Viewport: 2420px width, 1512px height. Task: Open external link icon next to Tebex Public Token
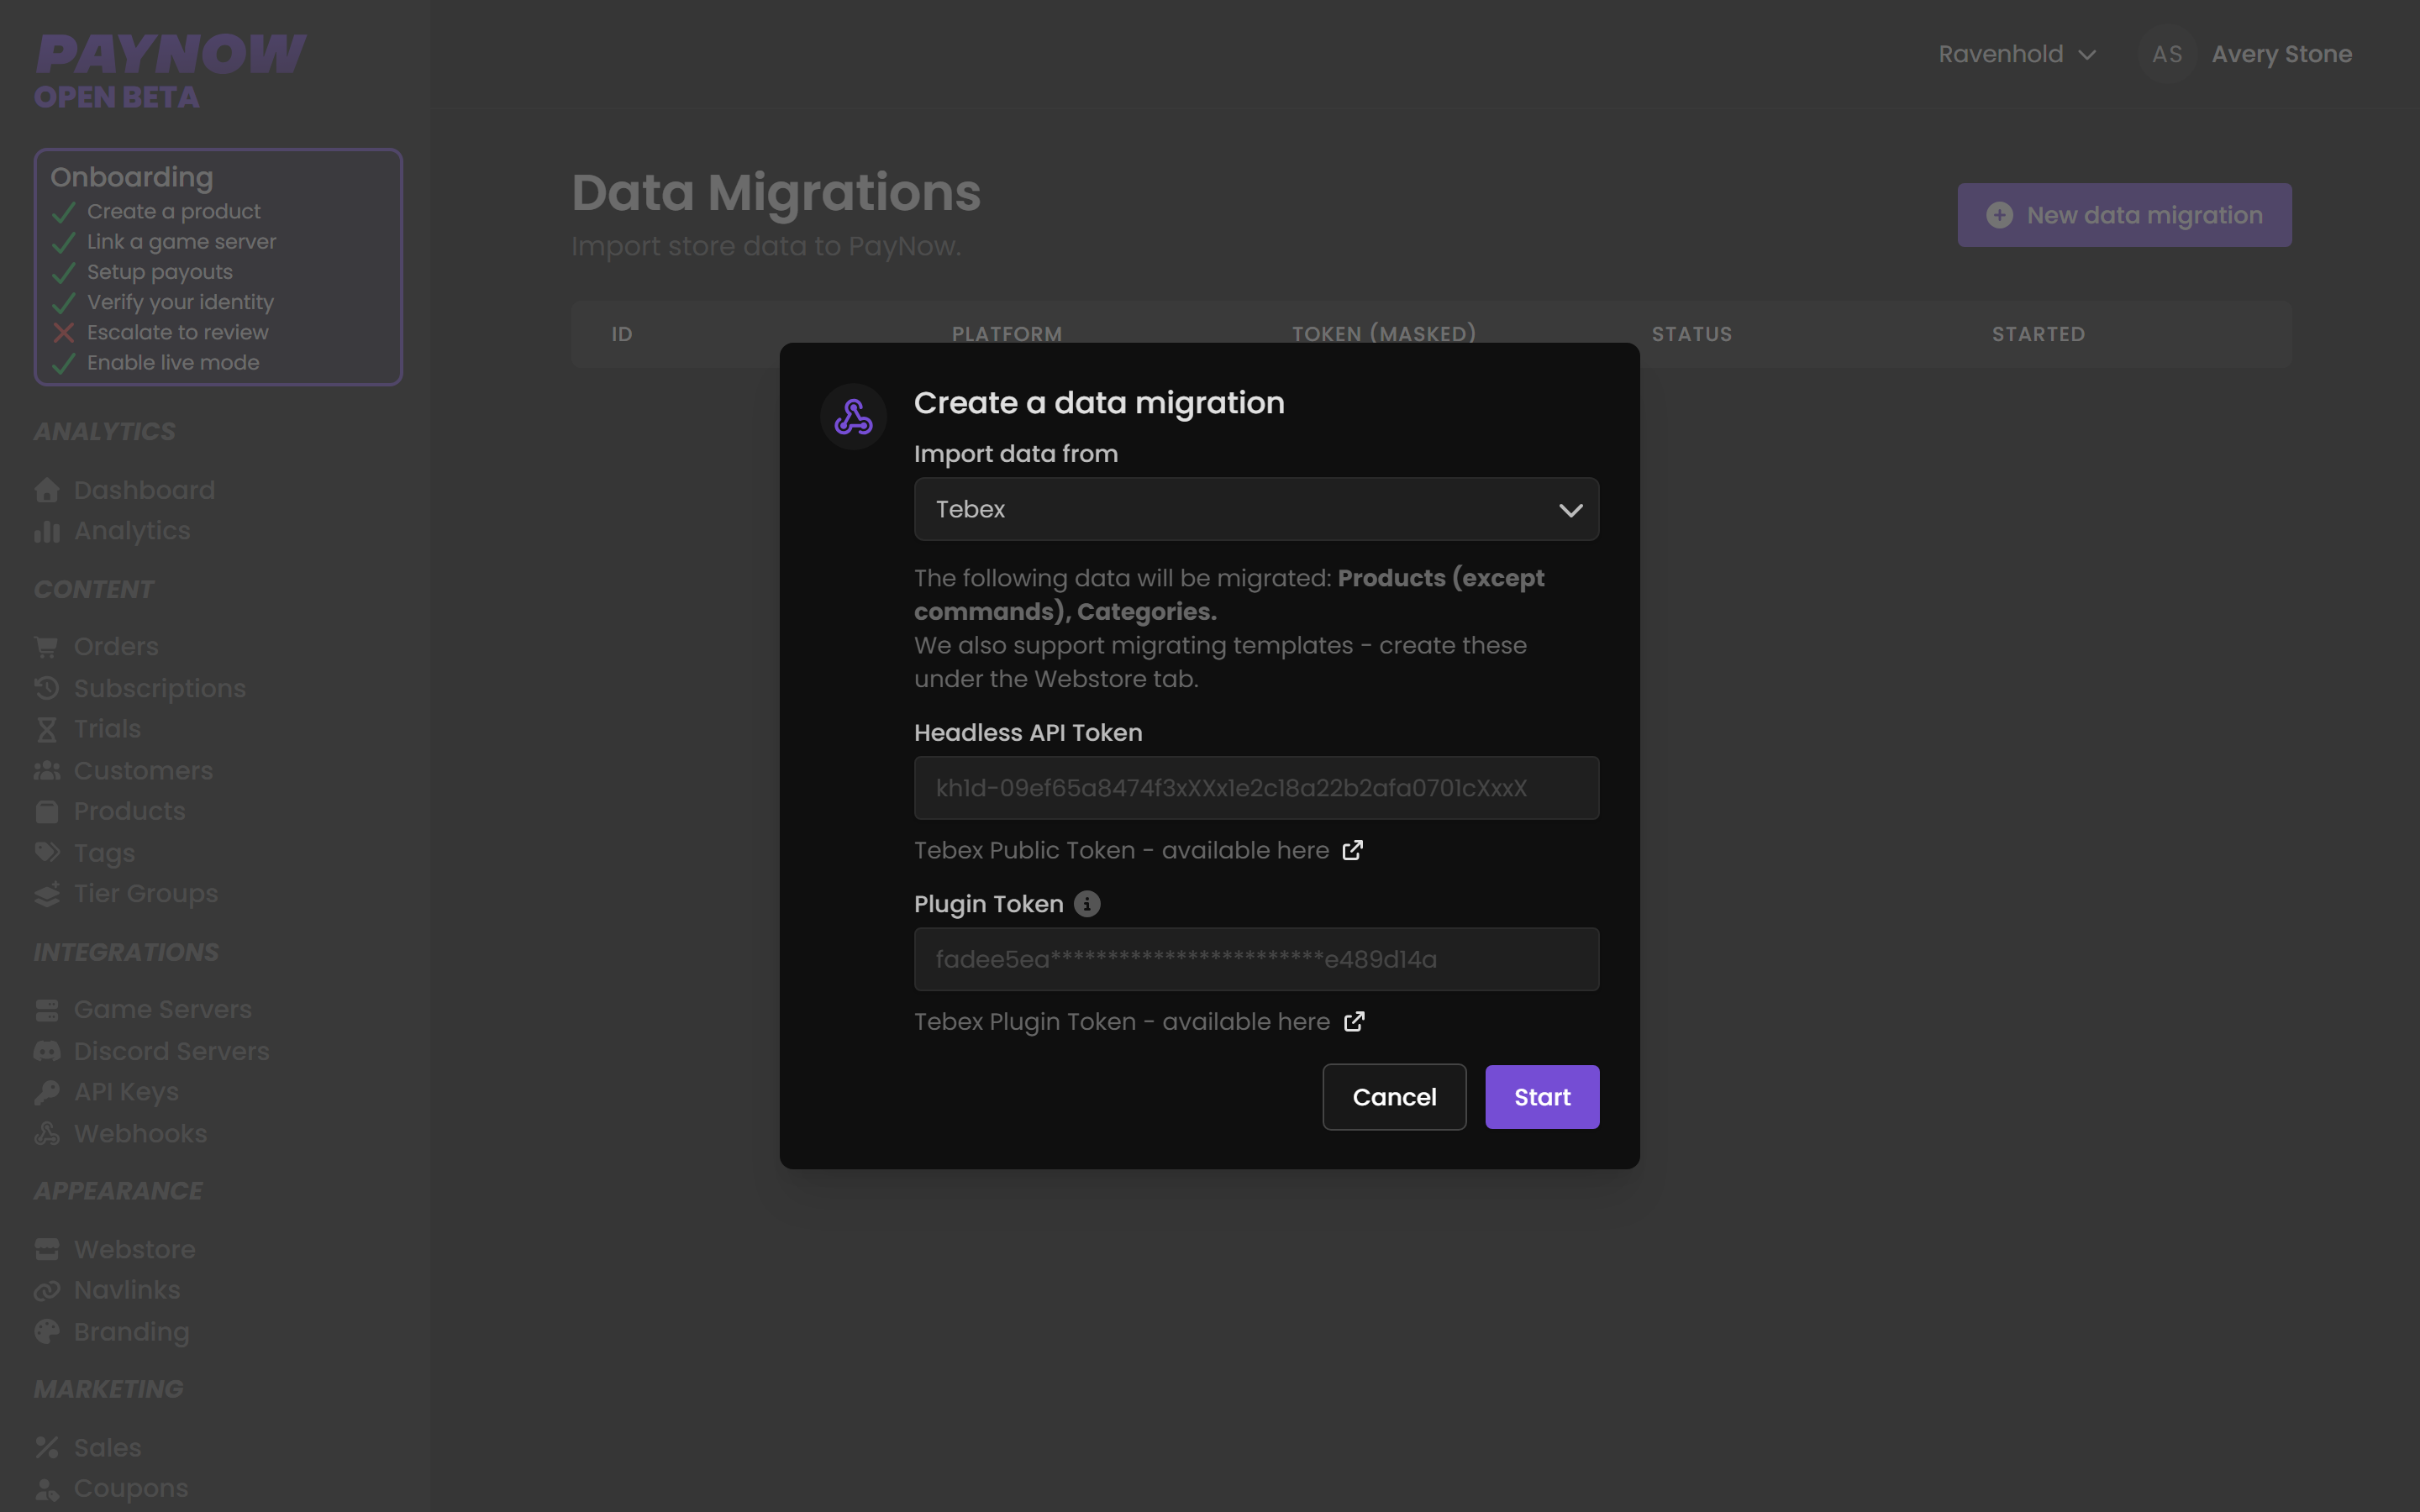pyautogui.click(x=1352, y=850)
